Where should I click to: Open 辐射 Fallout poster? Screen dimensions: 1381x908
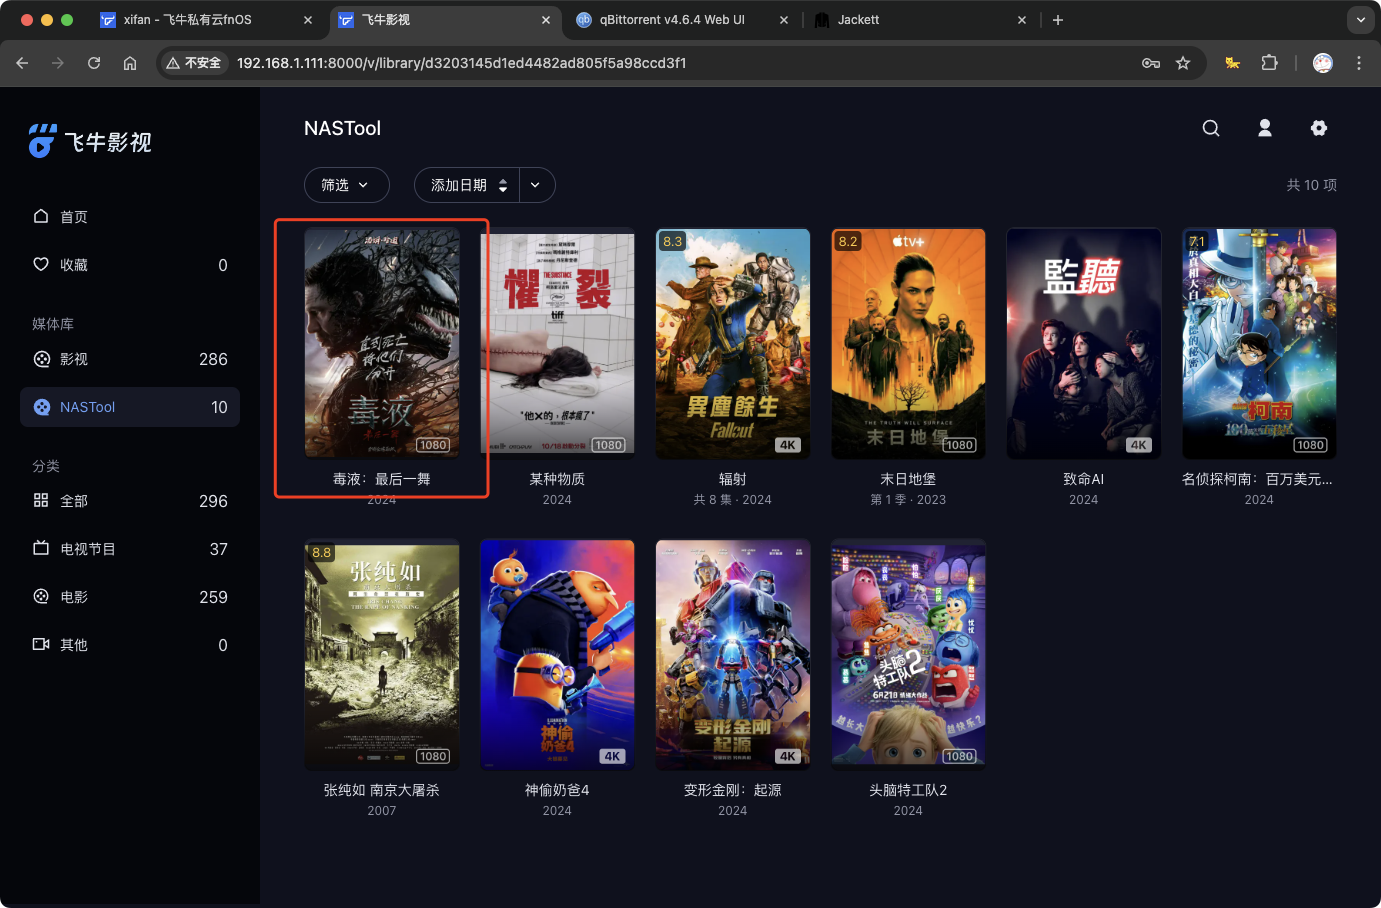(733, 343)
